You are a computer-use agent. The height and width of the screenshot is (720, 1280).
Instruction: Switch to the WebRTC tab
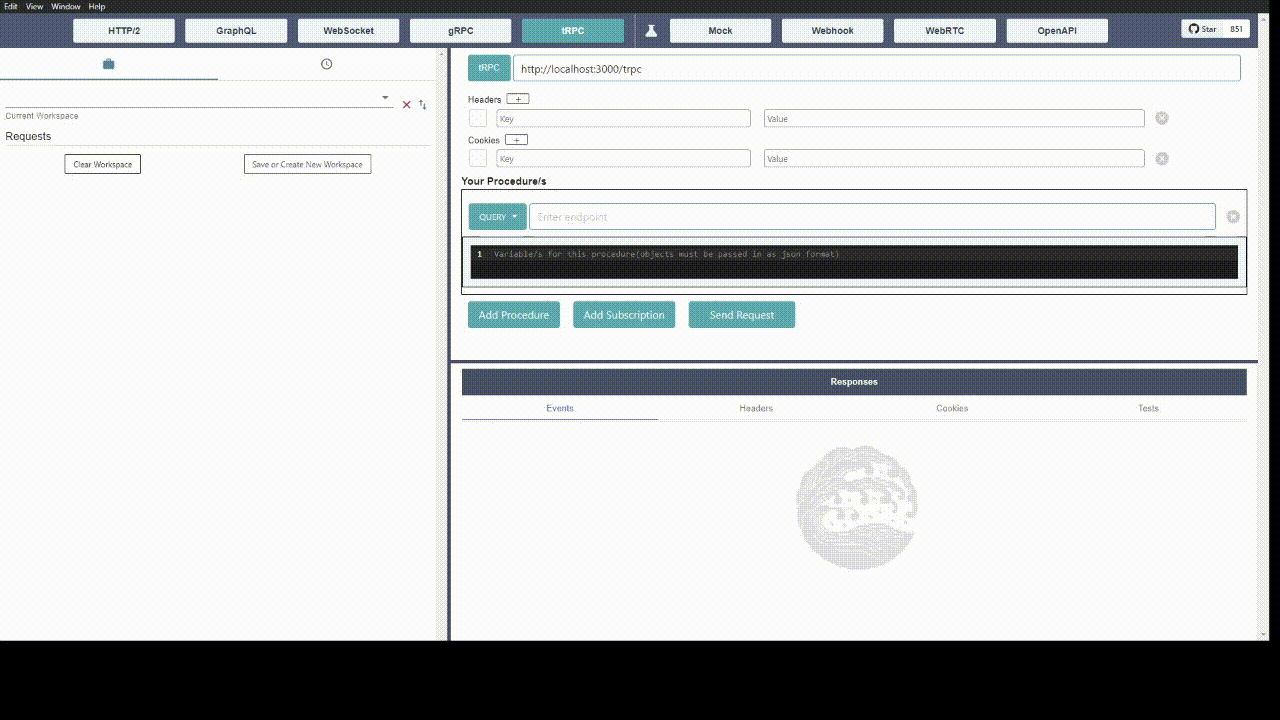(x=944, y=31)
